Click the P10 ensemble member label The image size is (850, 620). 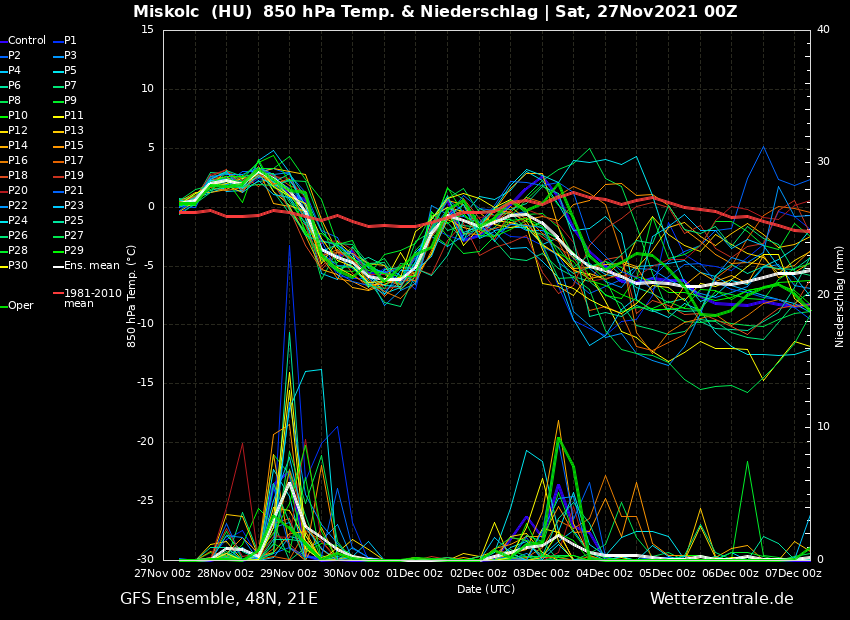pos(18,116)
